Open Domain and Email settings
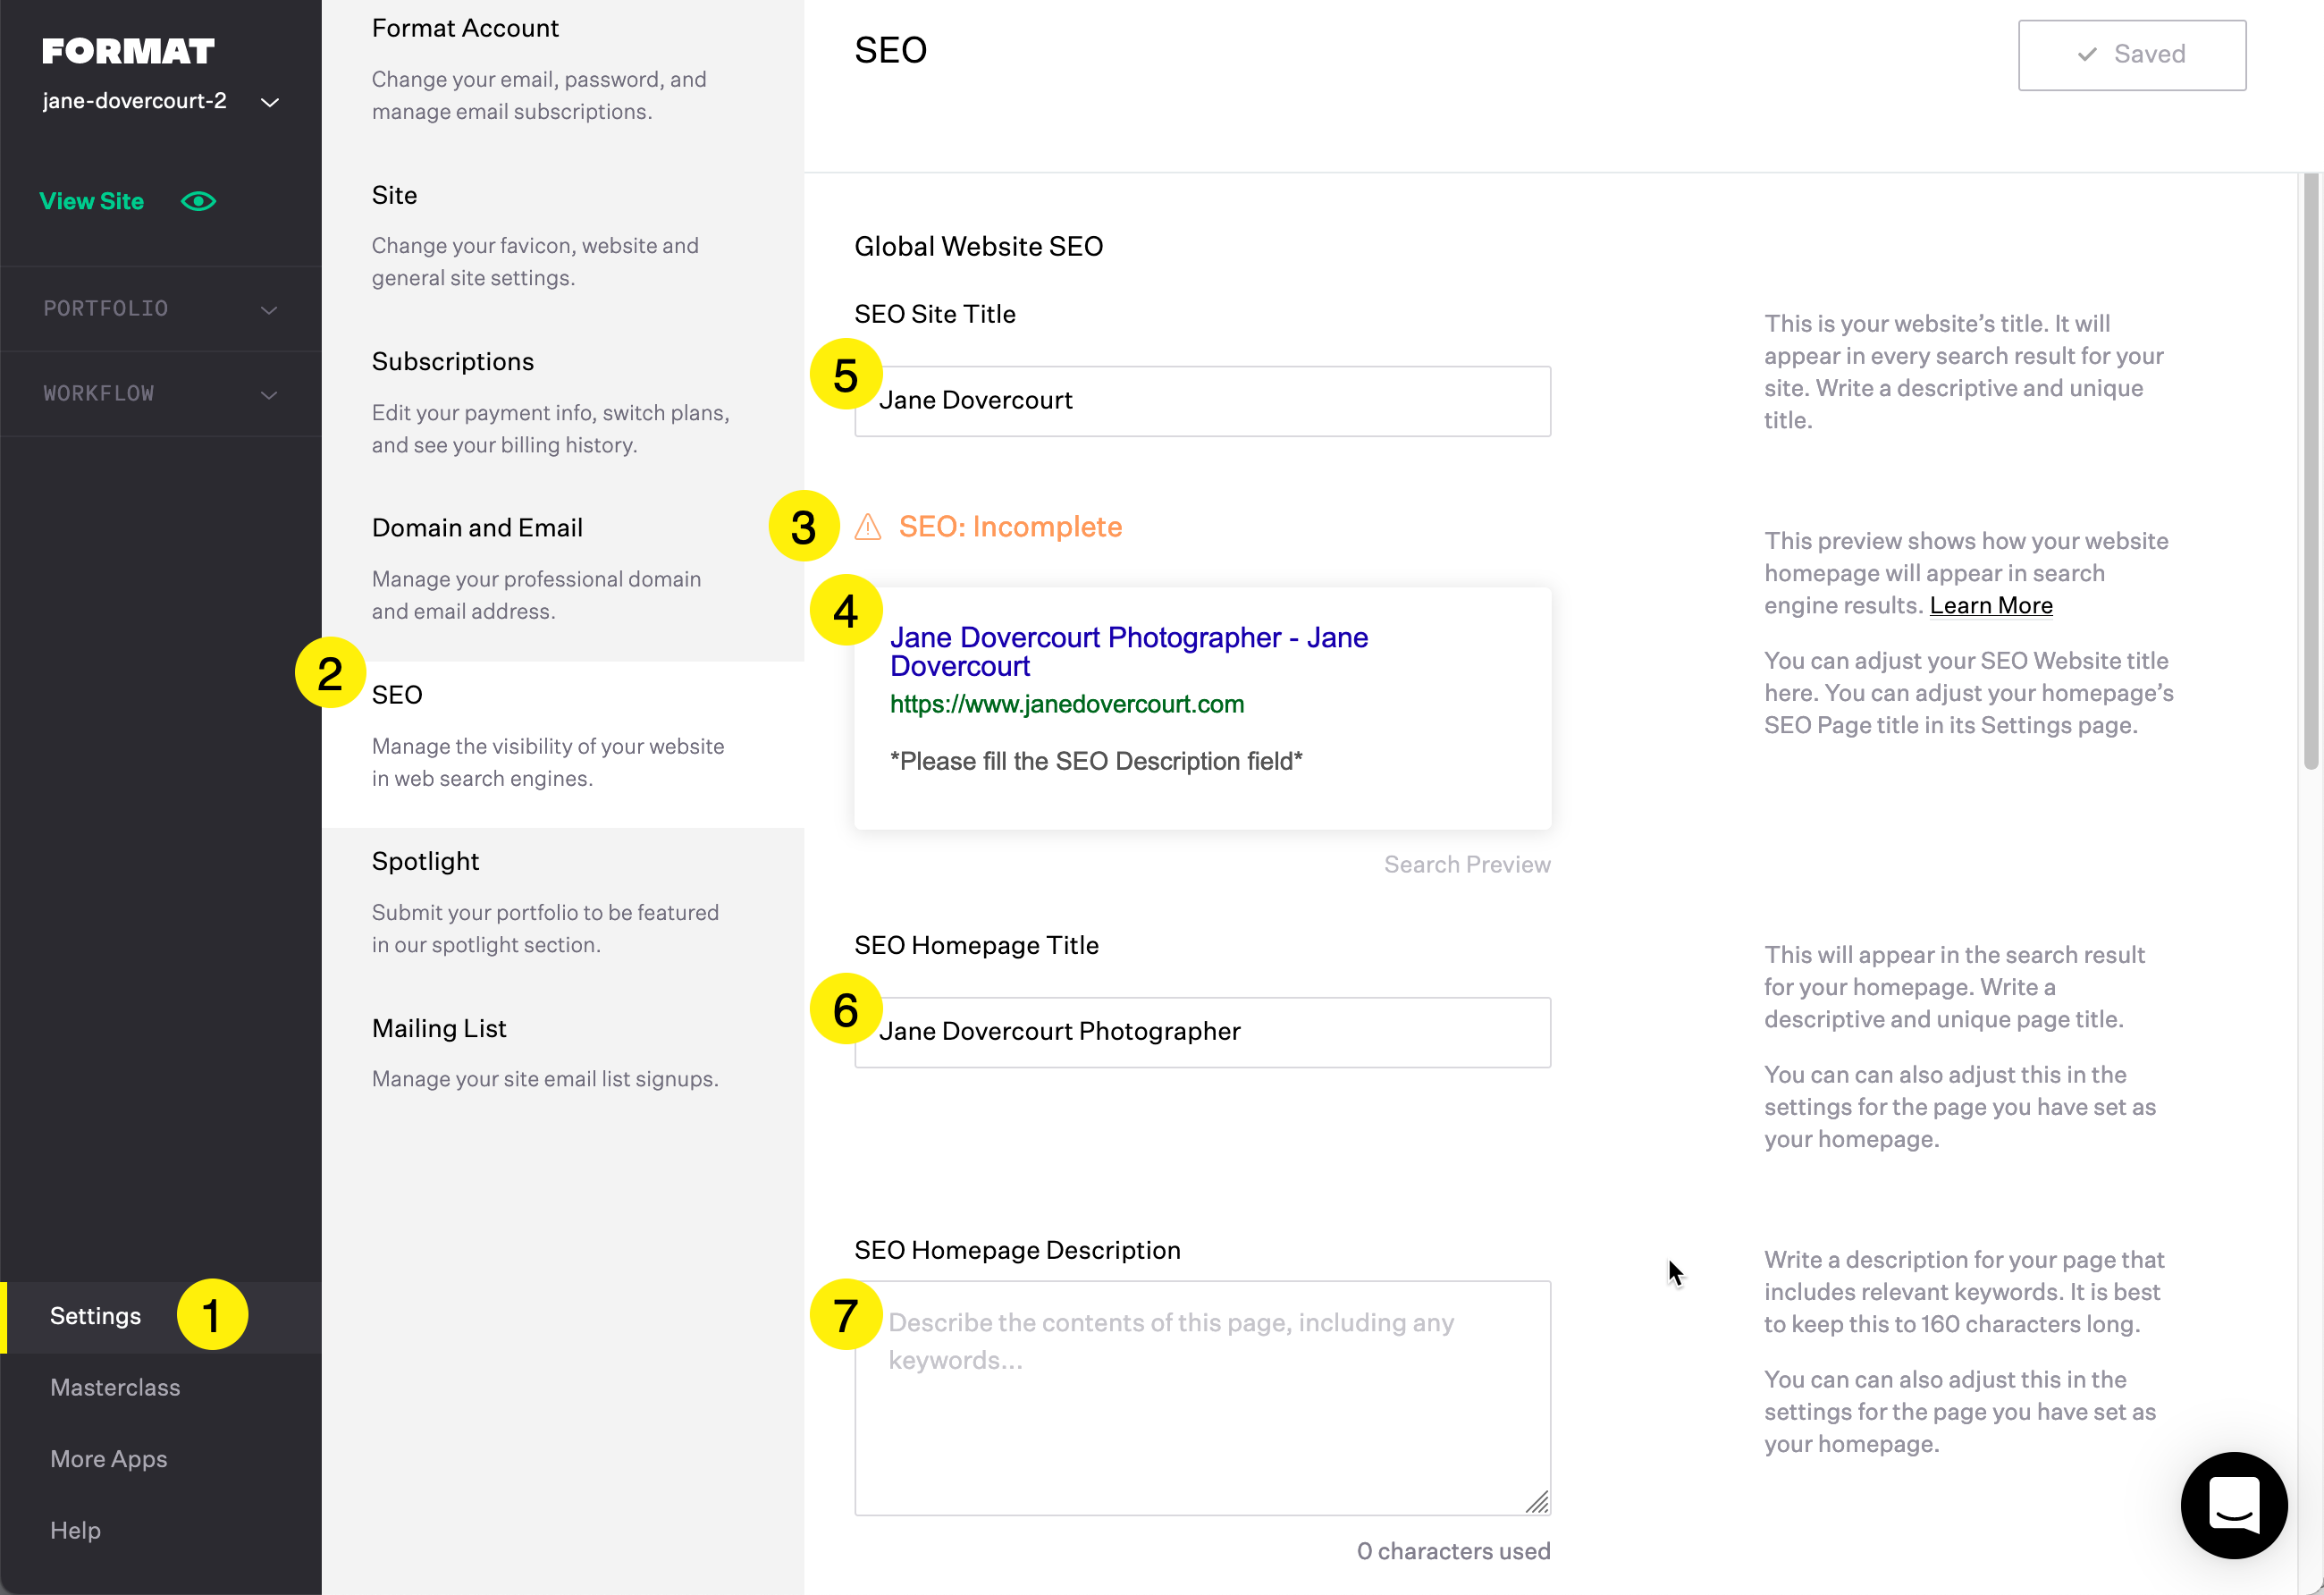The width and height of the screenshot is (2324, 1595). pos(477,527)
